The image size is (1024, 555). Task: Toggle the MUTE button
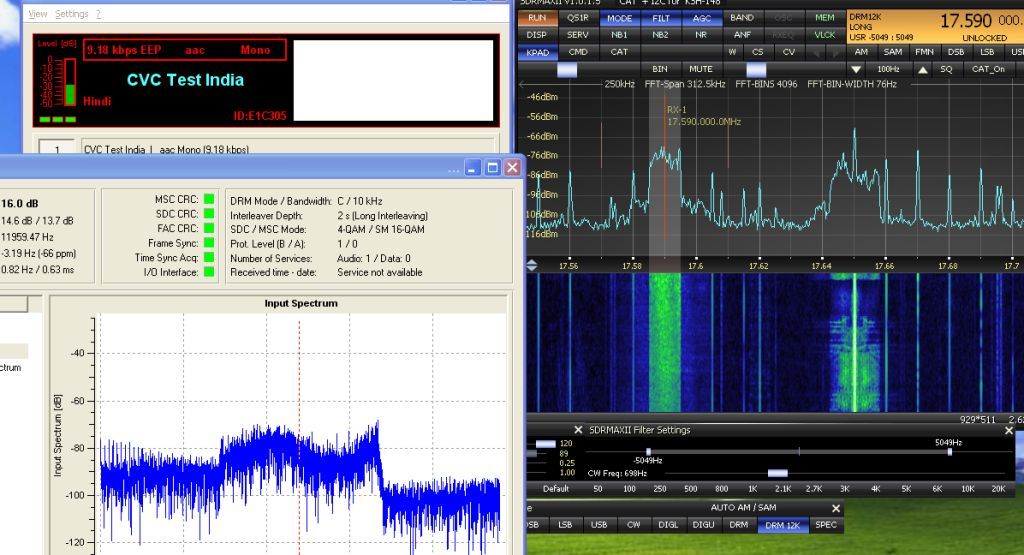pyautogui.click(x=701, y=69)
